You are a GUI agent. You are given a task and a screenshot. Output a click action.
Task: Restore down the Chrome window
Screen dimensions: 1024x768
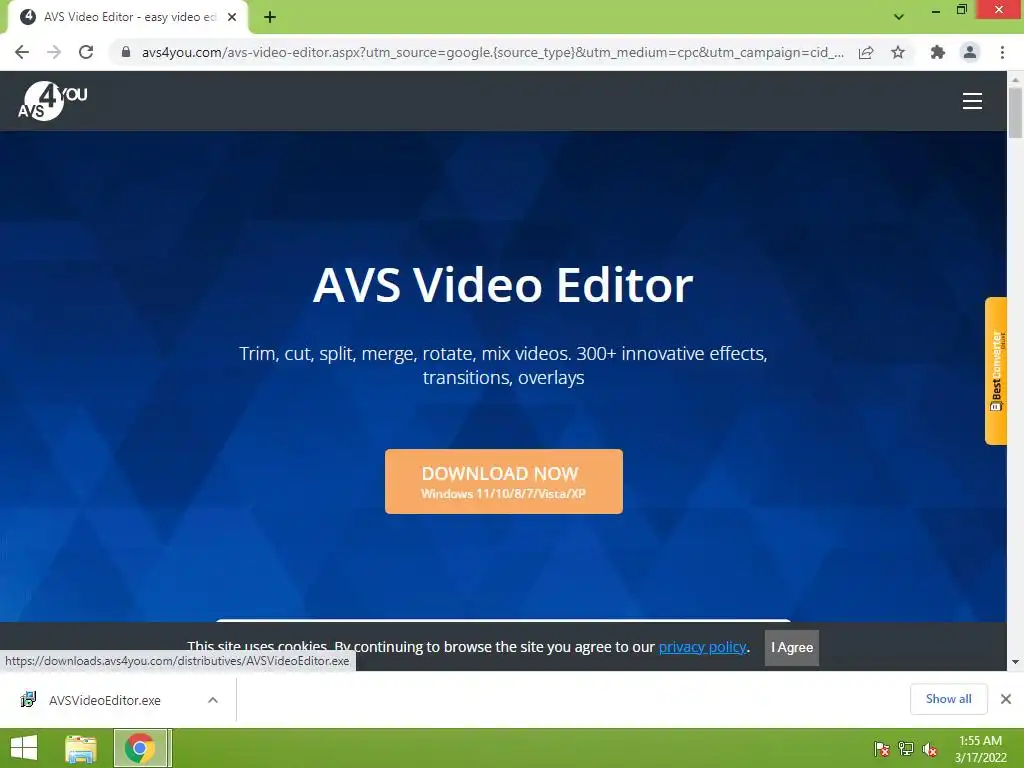pos(961,10)
